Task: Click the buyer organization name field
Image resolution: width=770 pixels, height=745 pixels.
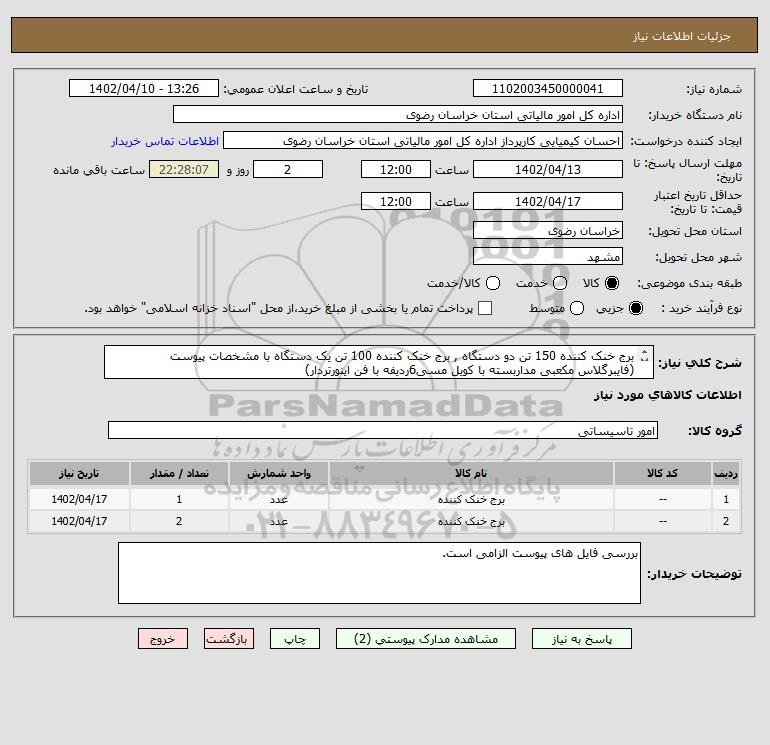Action: [398, 114]
